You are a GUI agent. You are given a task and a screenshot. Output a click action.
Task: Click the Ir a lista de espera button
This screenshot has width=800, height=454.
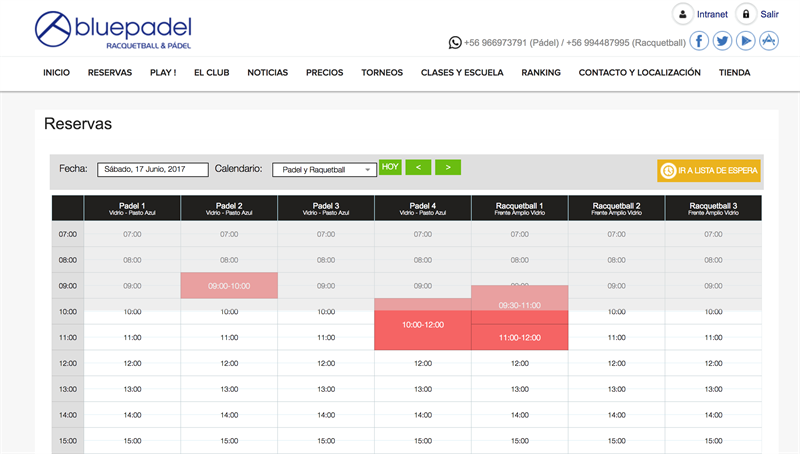(710, 171)
